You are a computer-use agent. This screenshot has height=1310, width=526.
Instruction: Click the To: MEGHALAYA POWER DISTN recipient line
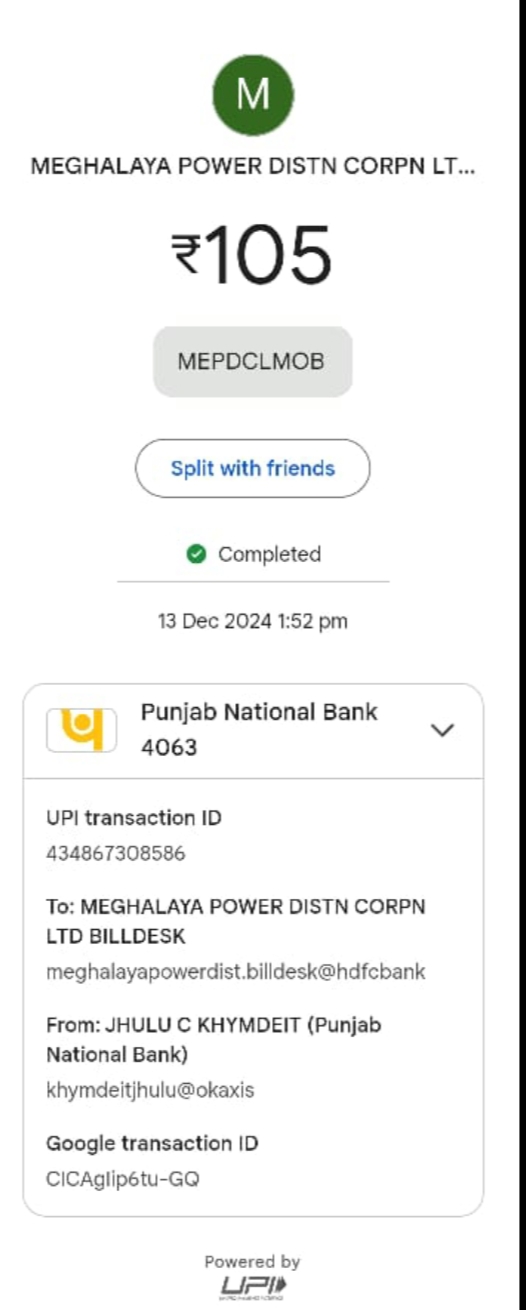coord(236,921)
